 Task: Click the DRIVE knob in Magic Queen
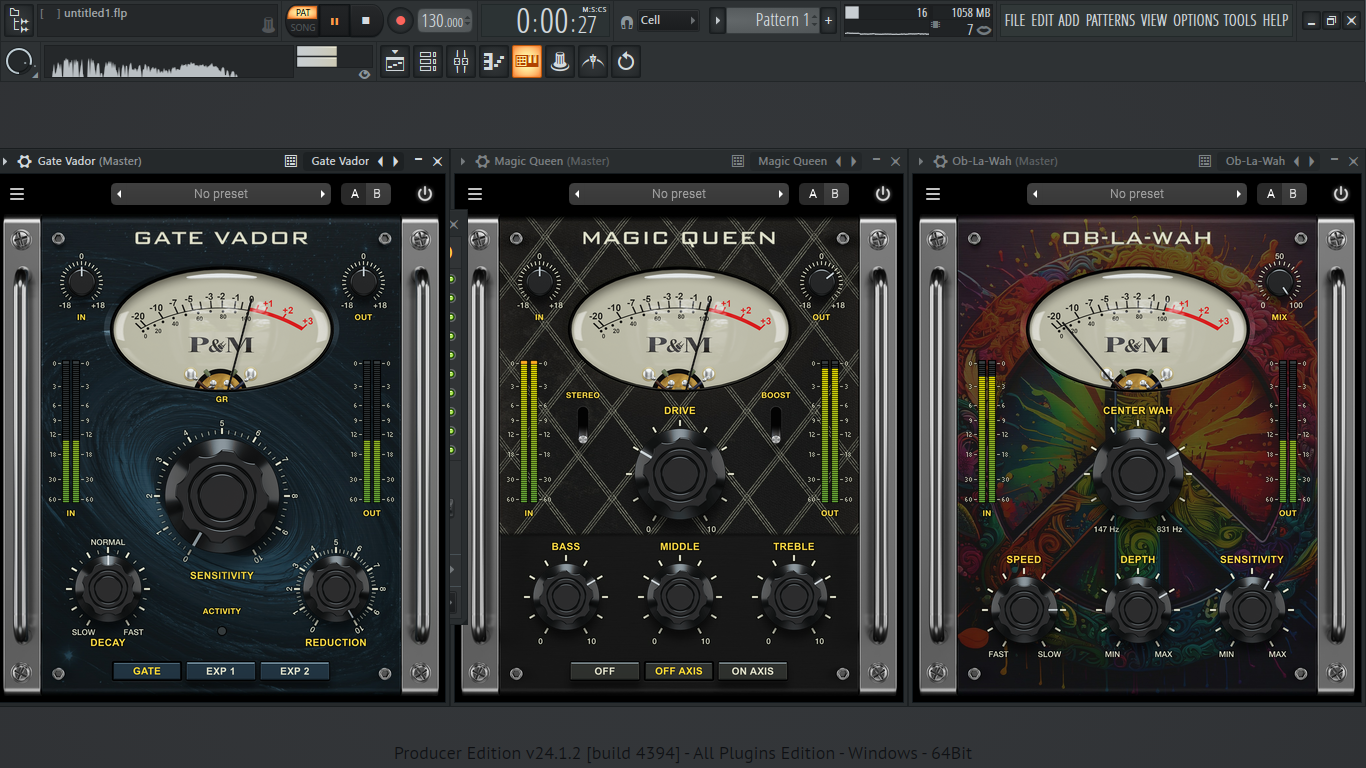pyautogui.click(x=679, y=473)
